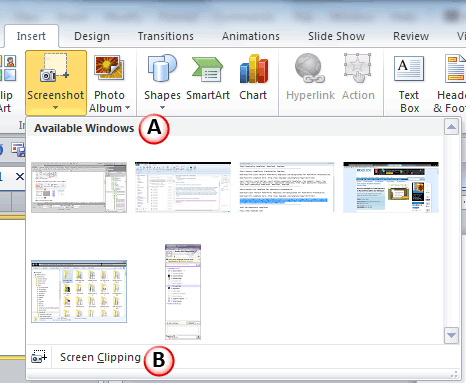Switch to the Insert tab

[x=31, y=36]
